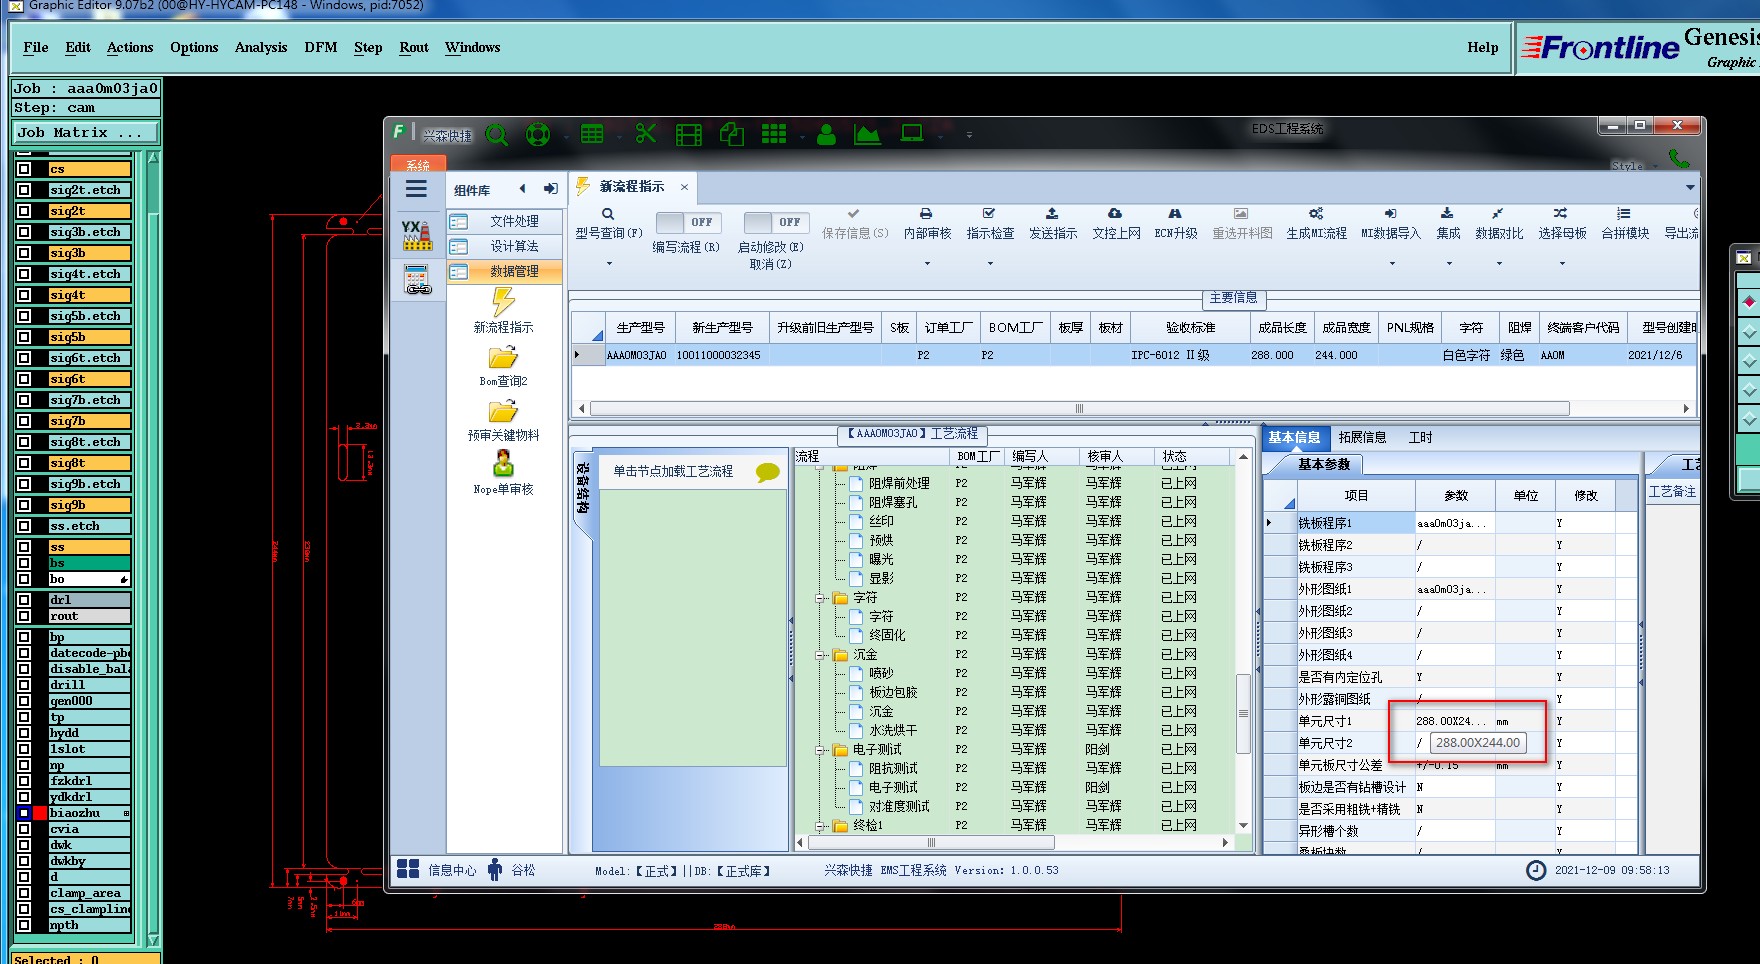Viewport: 1760px width, 964px height.
Task: Toggle visibility checkbox for sig5b layer
Action: pyautogui.click(x=24, y=337)
